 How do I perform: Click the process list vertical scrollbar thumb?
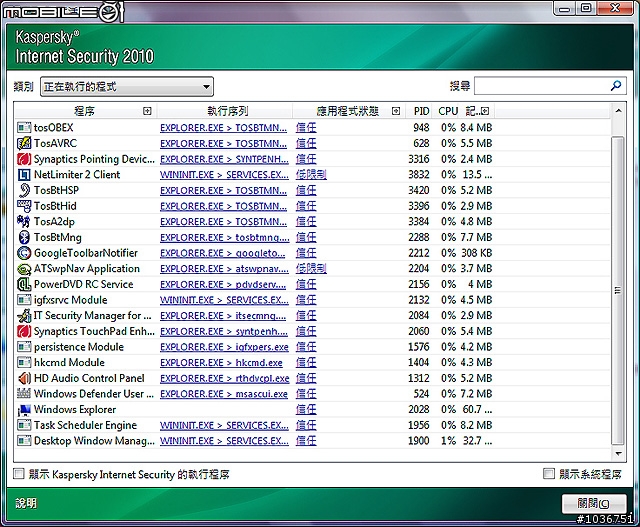click(x=618, y=291)
